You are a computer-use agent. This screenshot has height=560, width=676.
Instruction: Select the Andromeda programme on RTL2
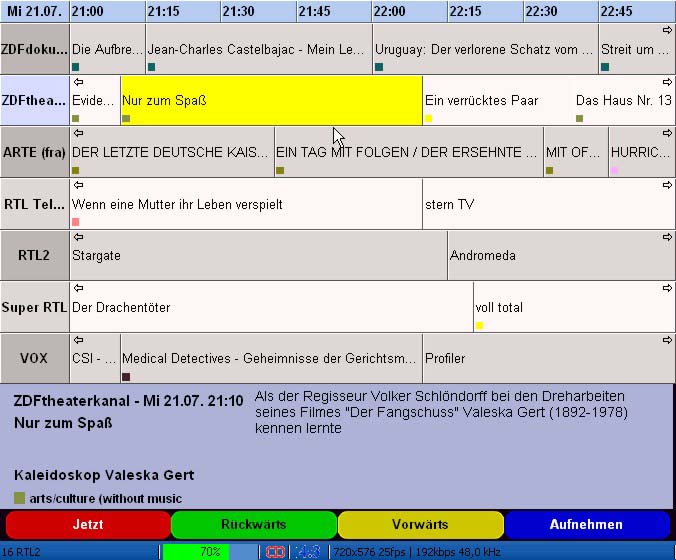561,255
